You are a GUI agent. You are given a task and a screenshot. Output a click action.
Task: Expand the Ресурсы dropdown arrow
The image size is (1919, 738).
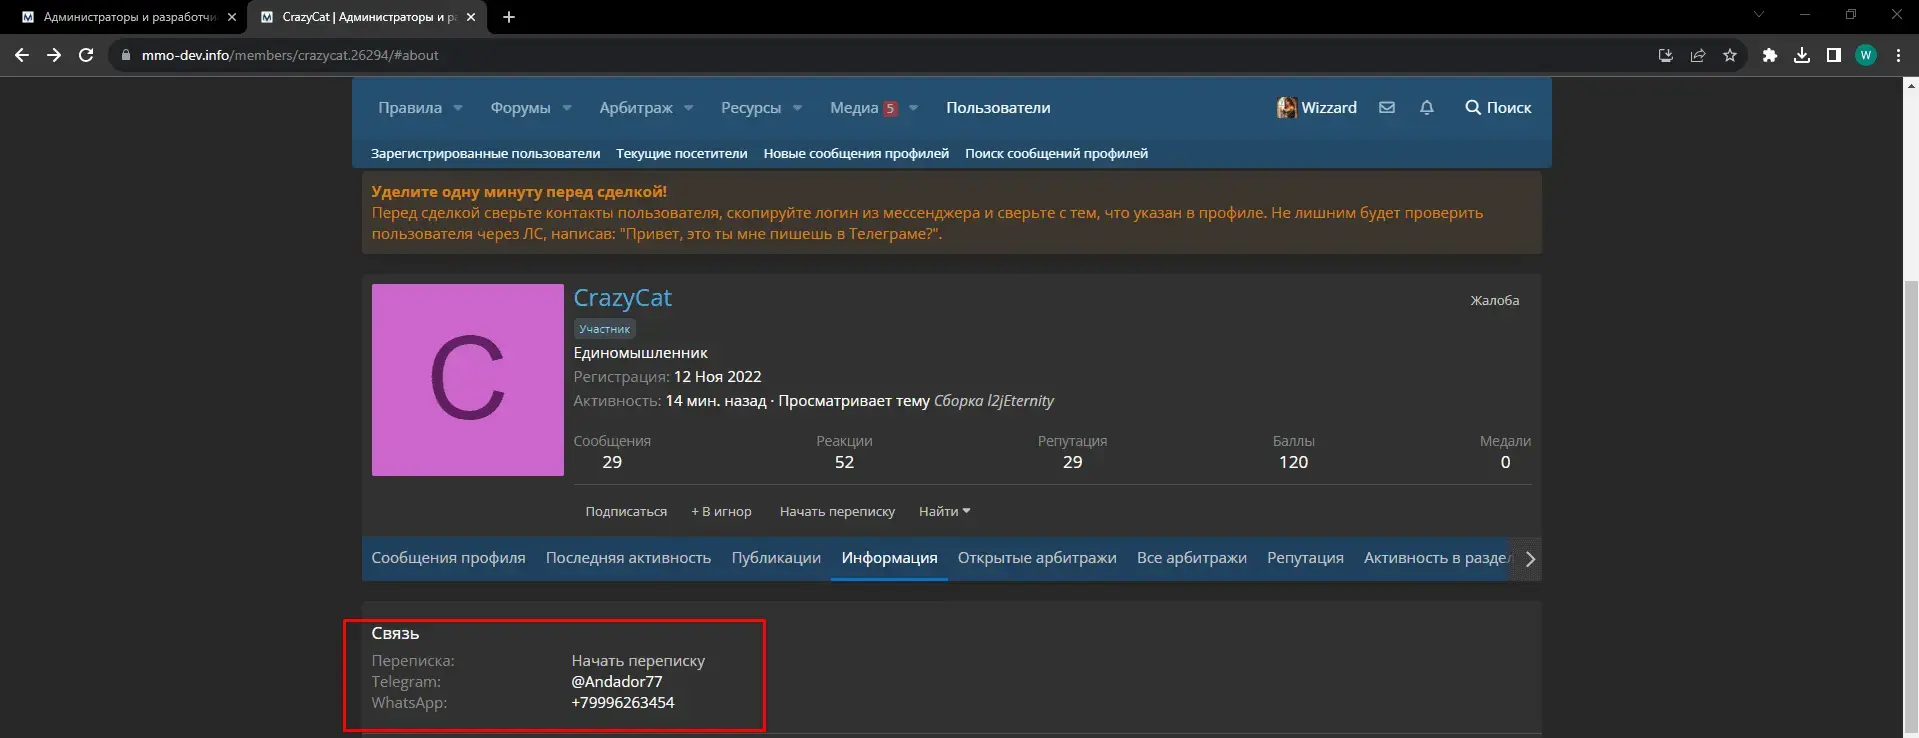[798, 108]
